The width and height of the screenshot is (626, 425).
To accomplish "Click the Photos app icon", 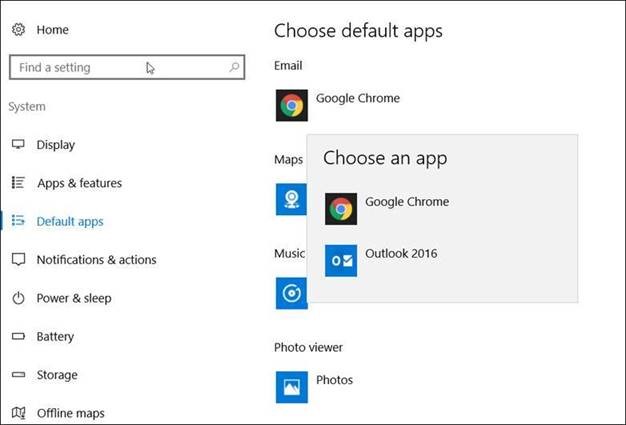I will point(292,387).
